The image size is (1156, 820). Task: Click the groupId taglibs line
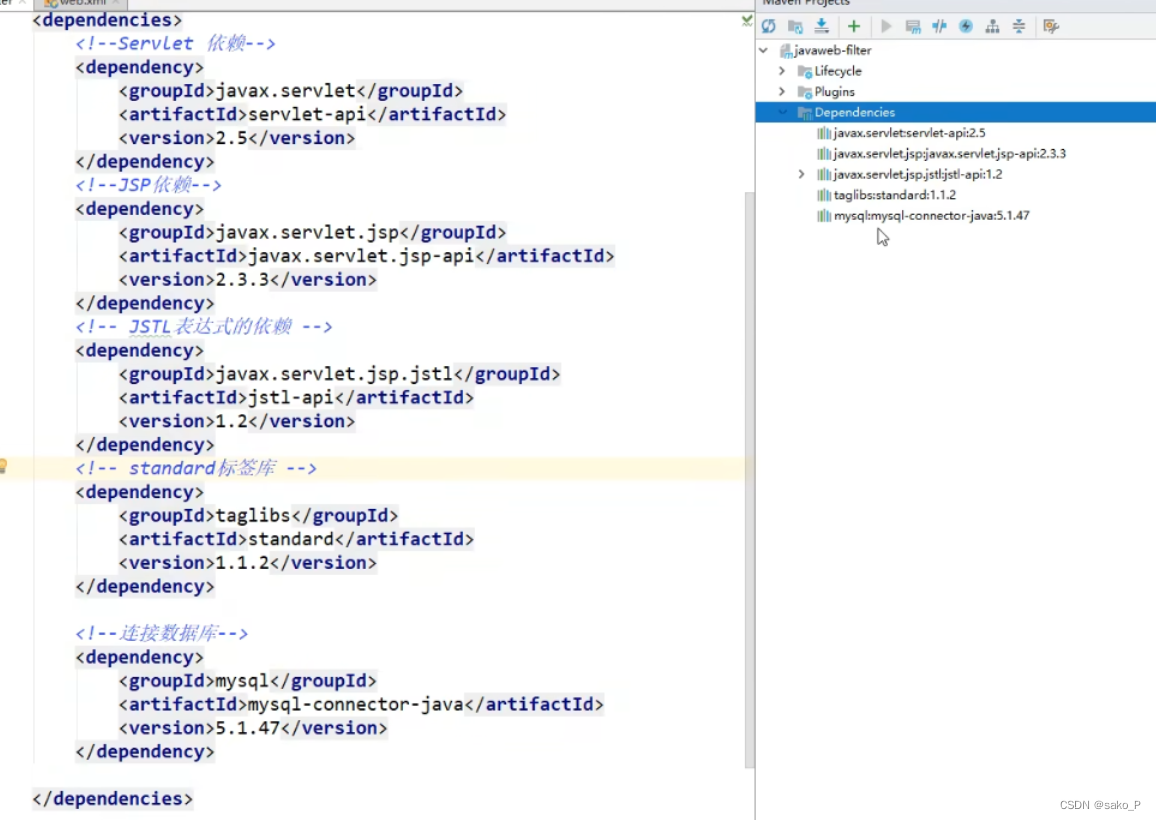(x=259, y=515)
